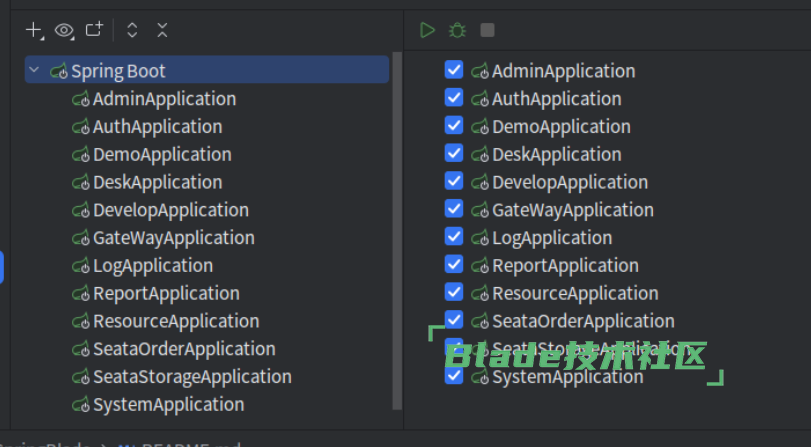This screenshot has height=447, width=811.
Task: Select the Spring Boot group row
Action: (x=207, y=69)
